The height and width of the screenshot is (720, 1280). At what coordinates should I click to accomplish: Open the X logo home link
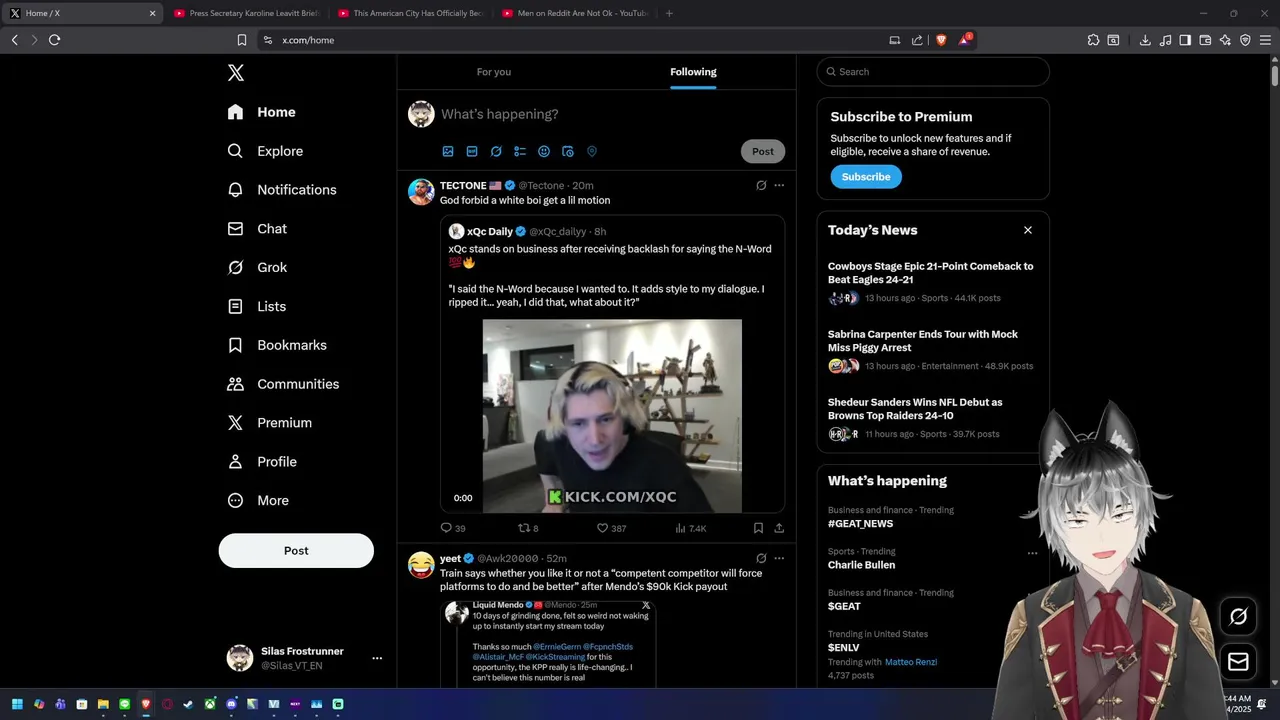click(x=236, y=73)
